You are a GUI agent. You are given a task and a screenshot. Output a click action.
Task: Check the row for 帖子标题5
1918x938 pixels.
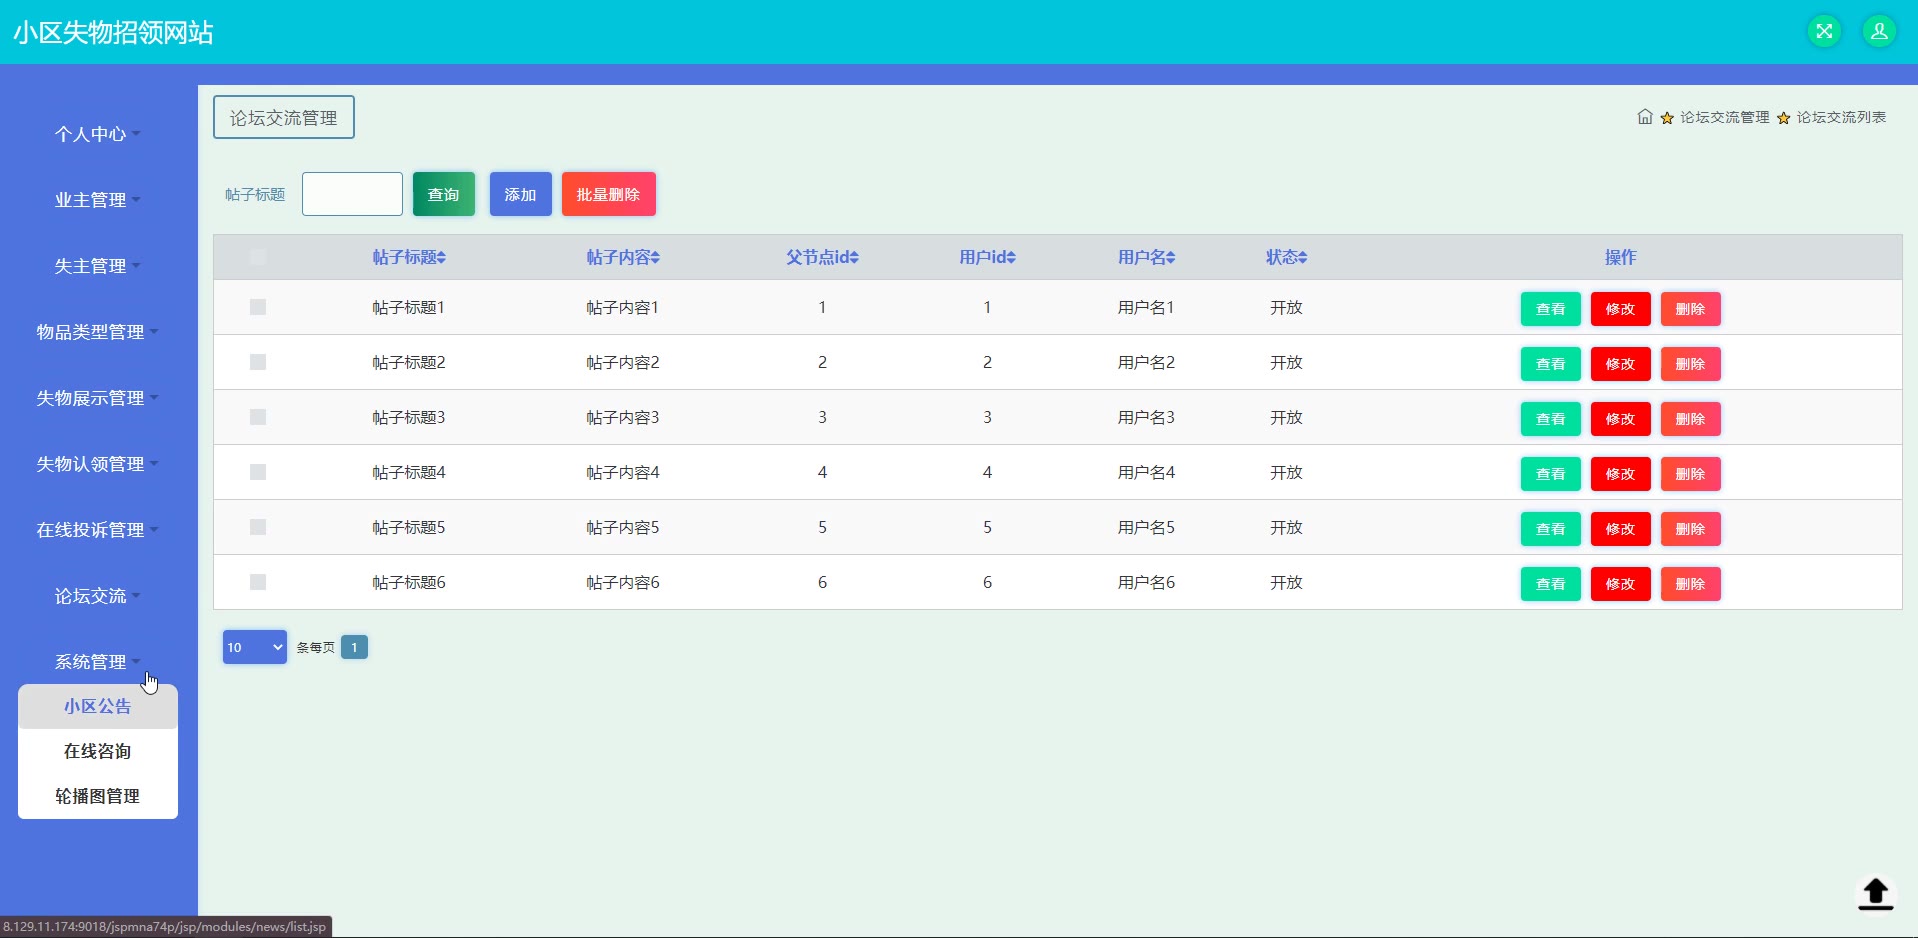pos(258,527)
